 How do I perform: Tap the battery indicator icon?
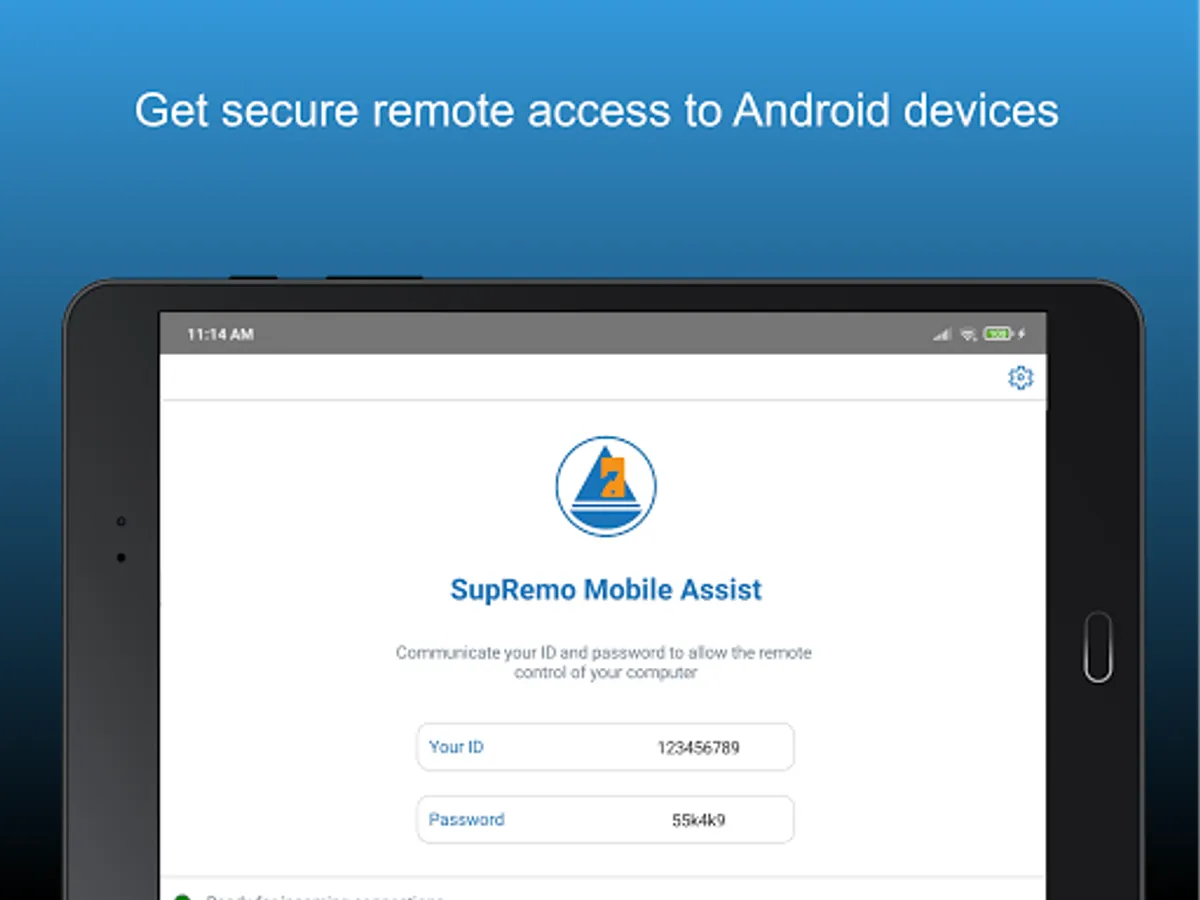[x=997, y=334]
